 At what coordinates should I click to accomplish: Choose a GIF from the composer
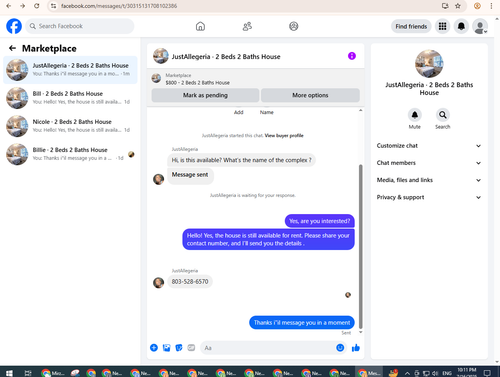[191, 348]
